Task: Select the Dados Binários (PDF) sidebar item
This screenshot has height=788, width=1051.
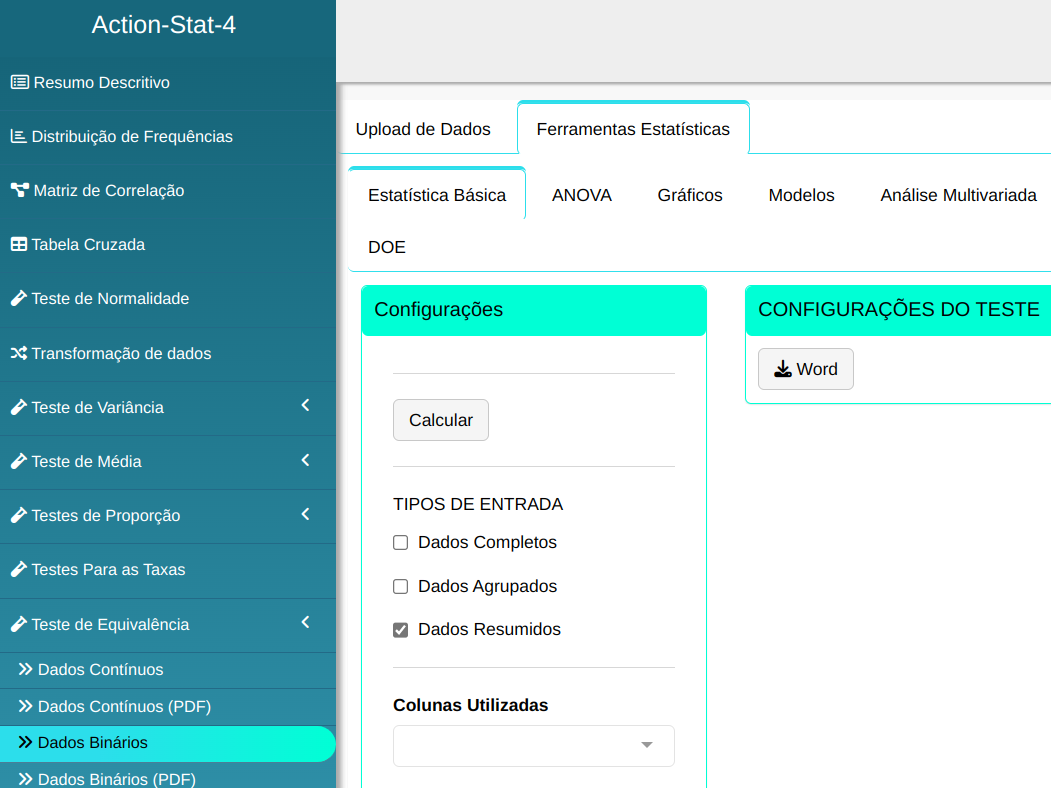Action: (x=116, y=779)
